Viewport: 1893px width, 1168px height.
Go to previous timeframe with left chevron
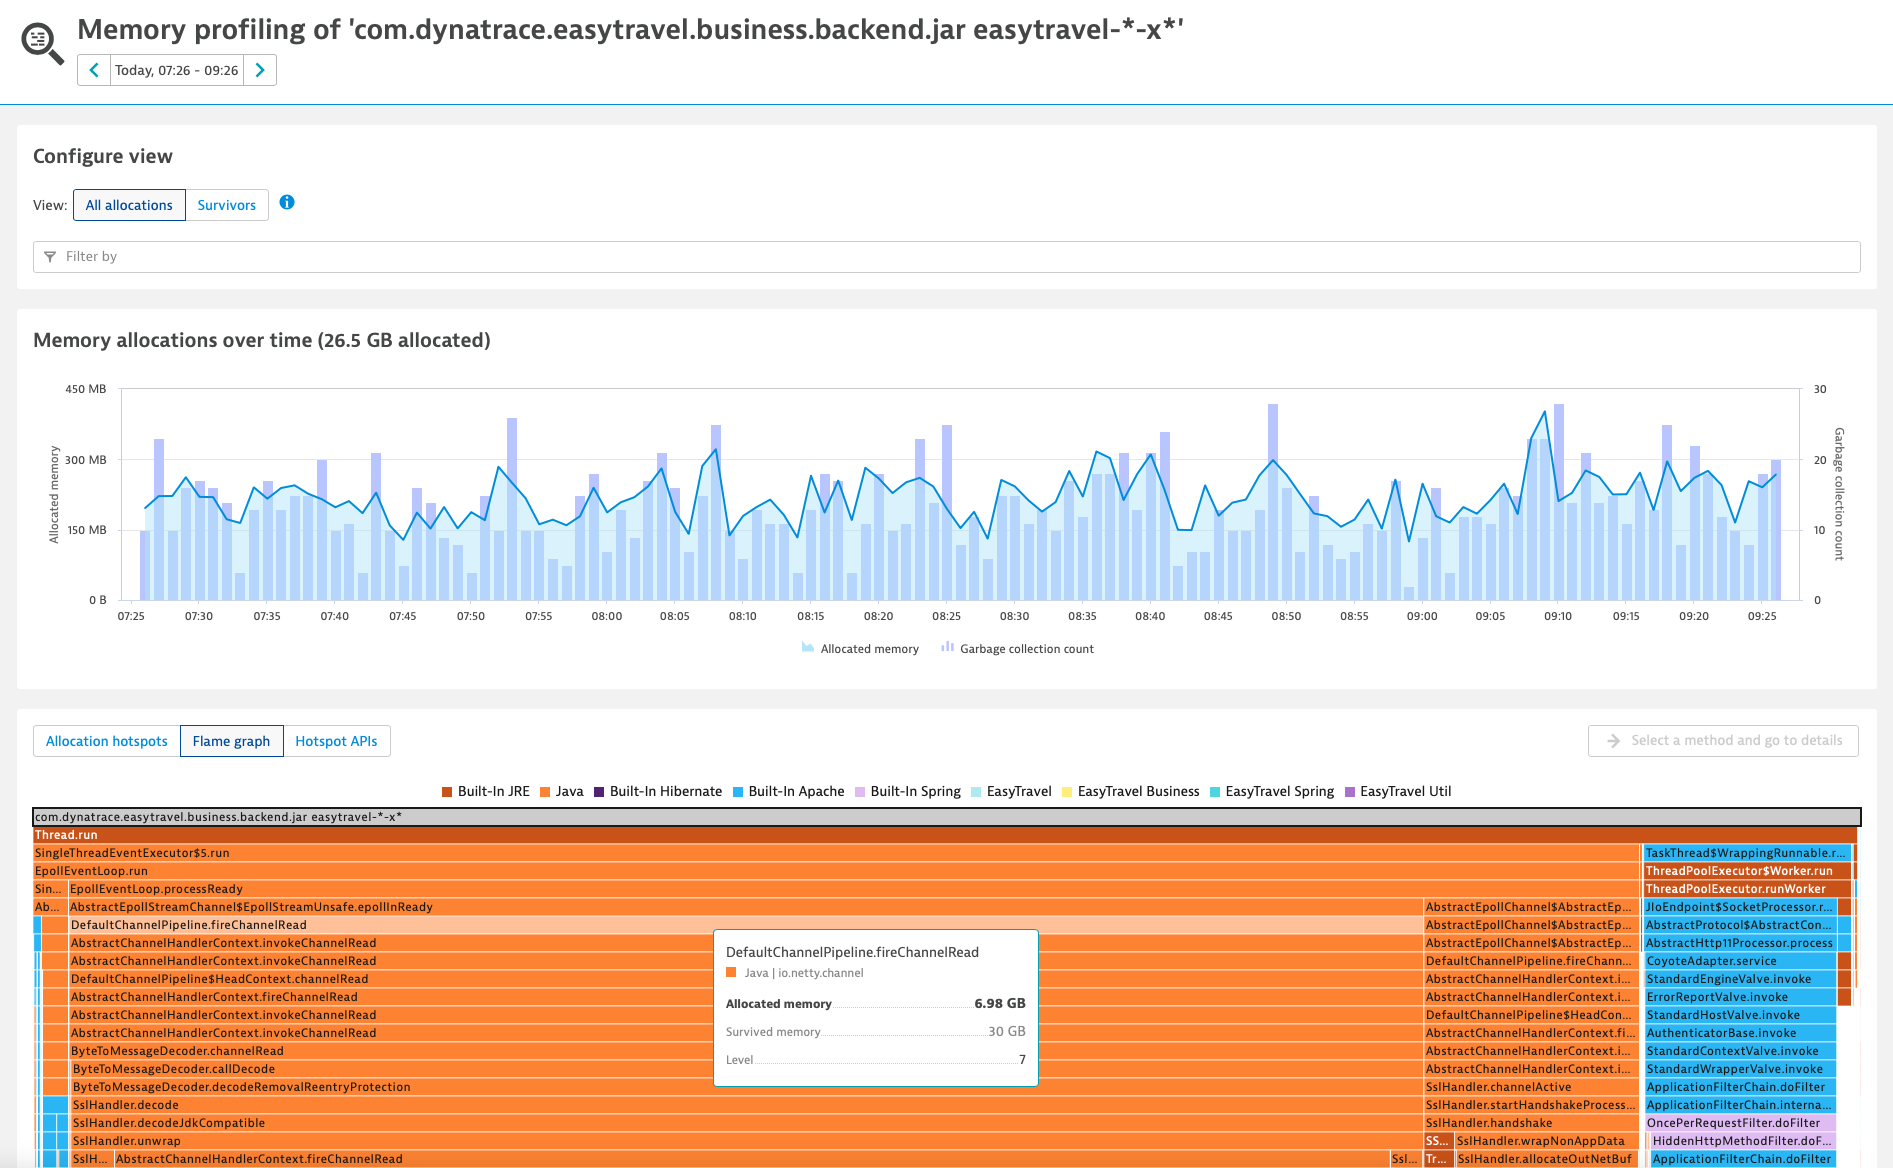[94, 70]
